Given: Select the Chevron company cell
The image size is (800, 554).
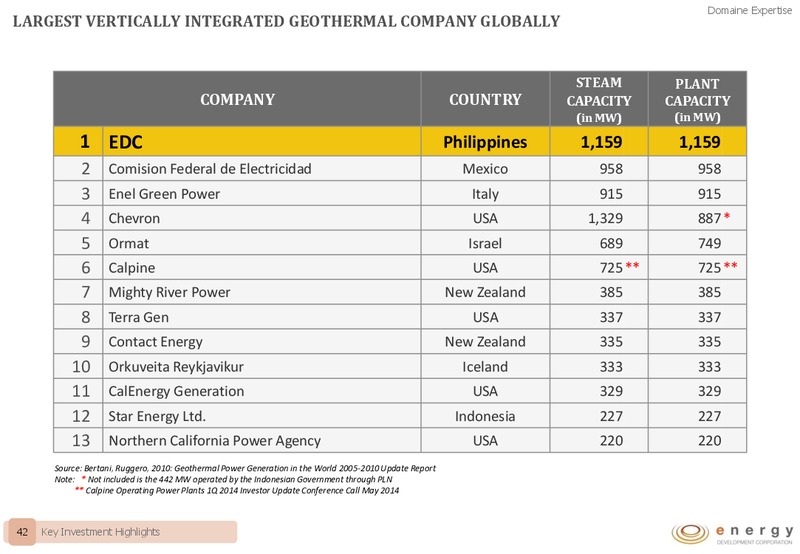Looking at the screenshot, I should coord(262,218).
